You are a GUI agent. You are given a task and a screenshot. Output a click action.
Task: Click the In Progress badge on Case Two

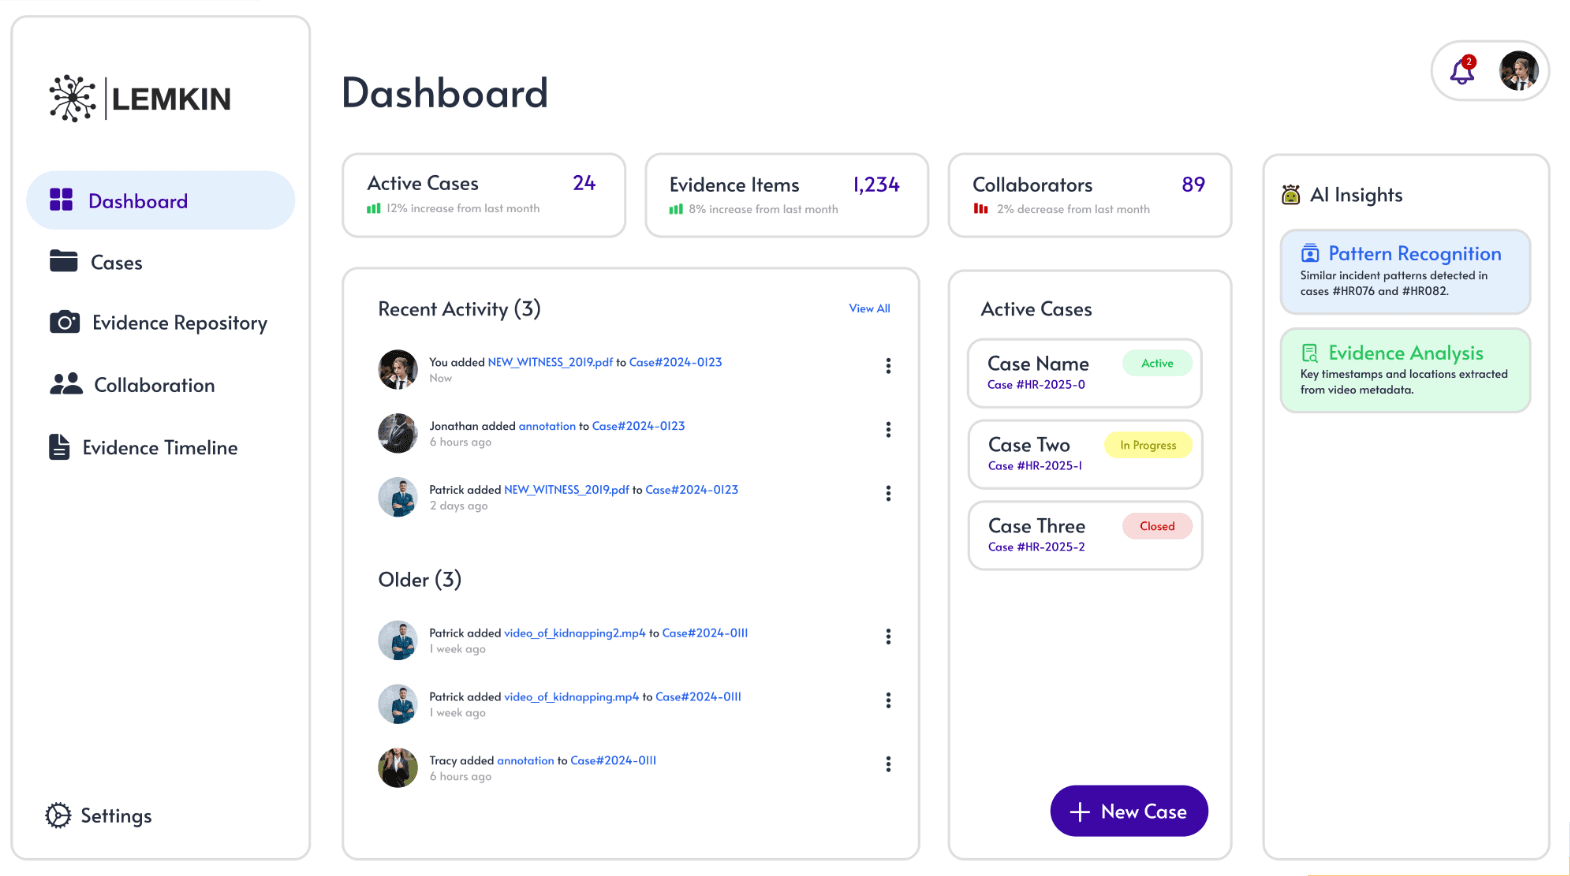1148,445
